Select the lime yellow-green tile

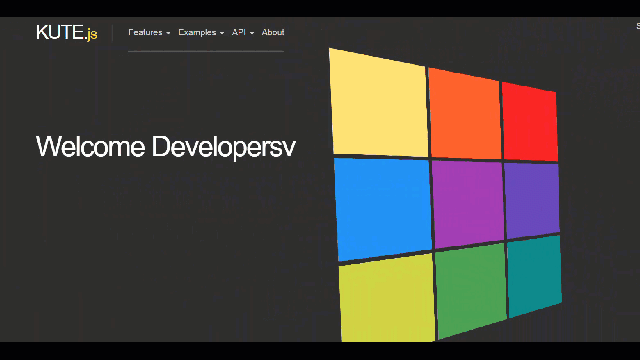click(387, 299)
